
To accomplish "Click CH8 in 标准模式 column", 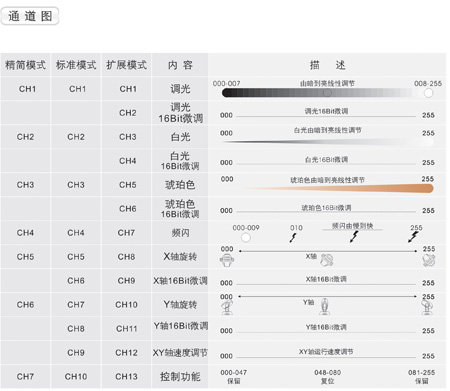I will click(76, 329).
